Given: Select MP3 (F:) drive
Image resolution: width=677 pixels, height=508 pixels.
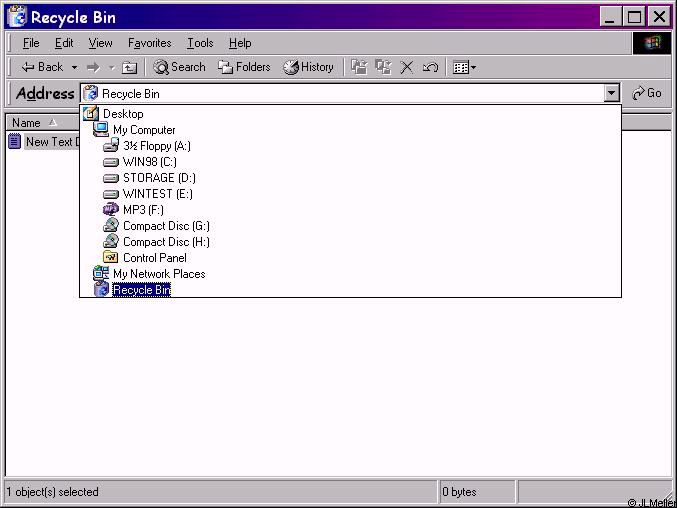Looking at the screenshot, I should pyautogui.click(x=143, y=210).
